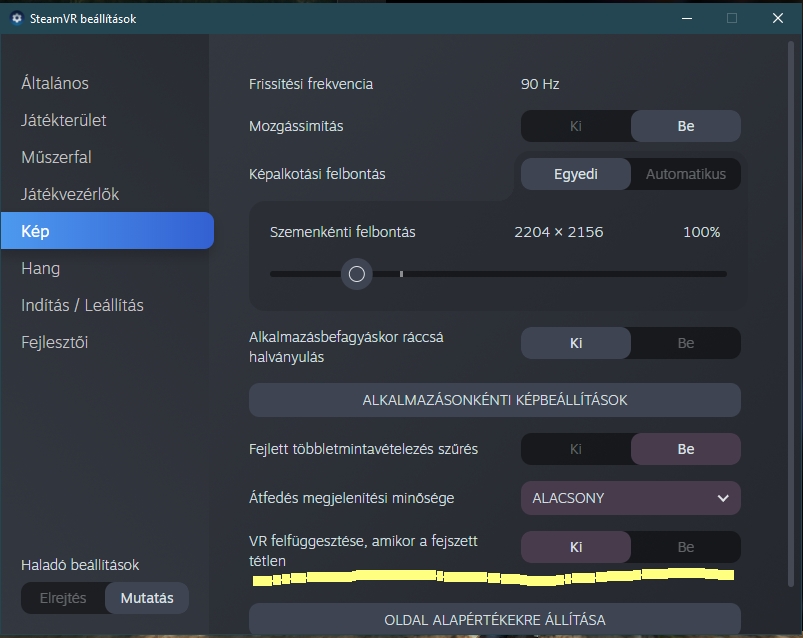Click OLDAL ALAPÉRTÉKEKRE ÁLLÍTÁSA button
803x638 pixels.
coord(494,620)
